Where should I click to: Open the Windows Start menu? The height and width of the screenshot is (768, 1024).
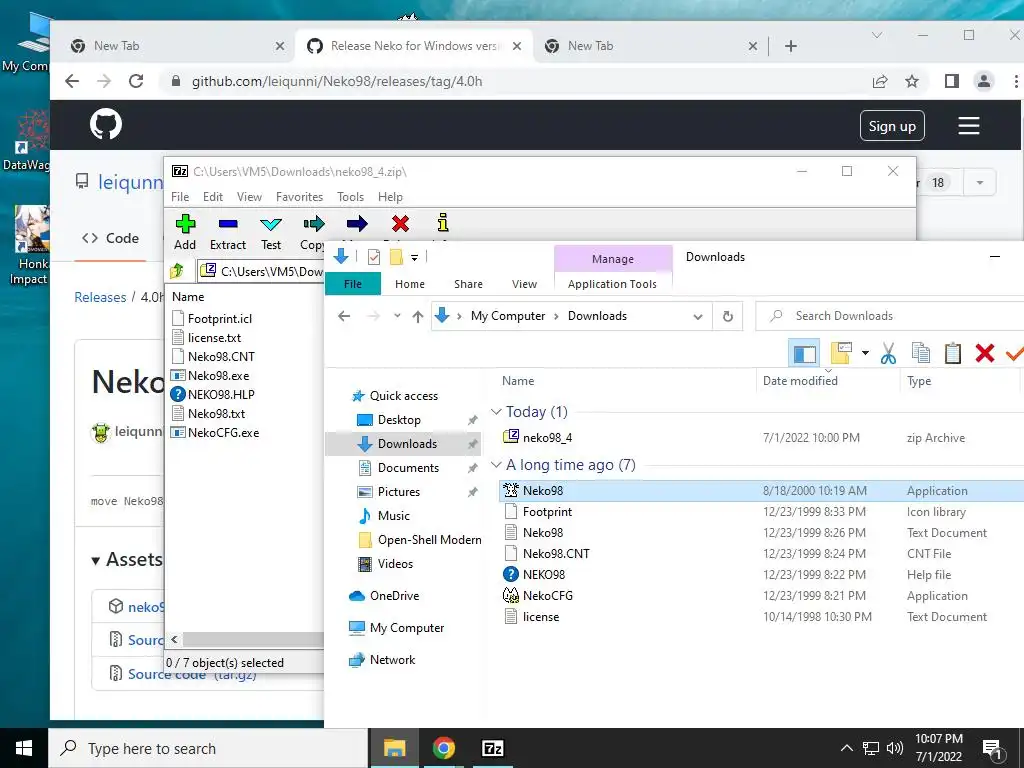tap(24, 748)
